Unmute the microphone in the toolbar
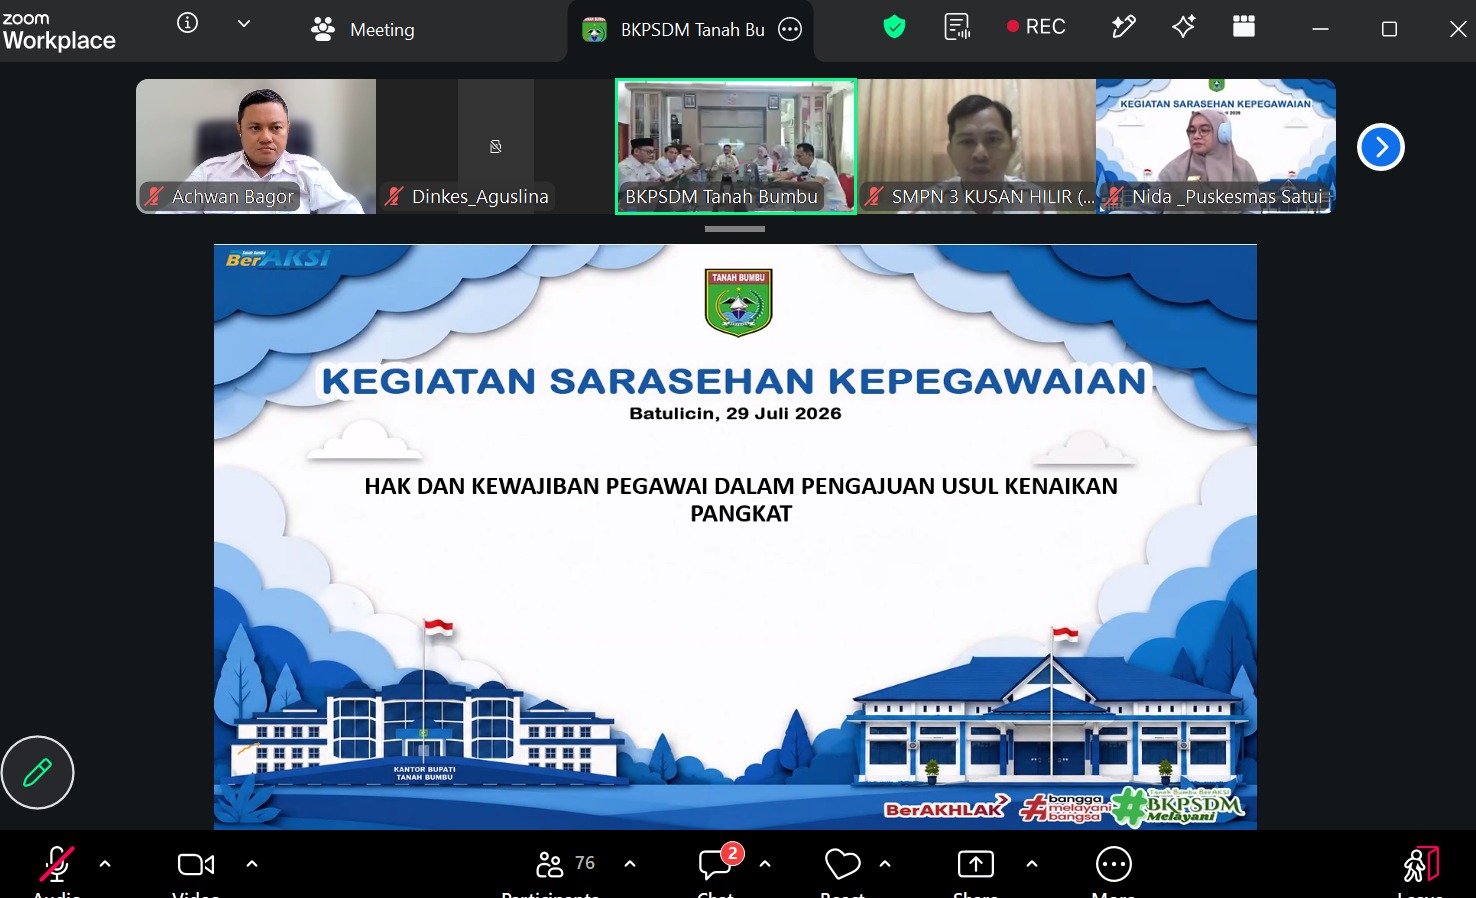The height and width of the screenshot is (898, 1476). tap(56, 865)
